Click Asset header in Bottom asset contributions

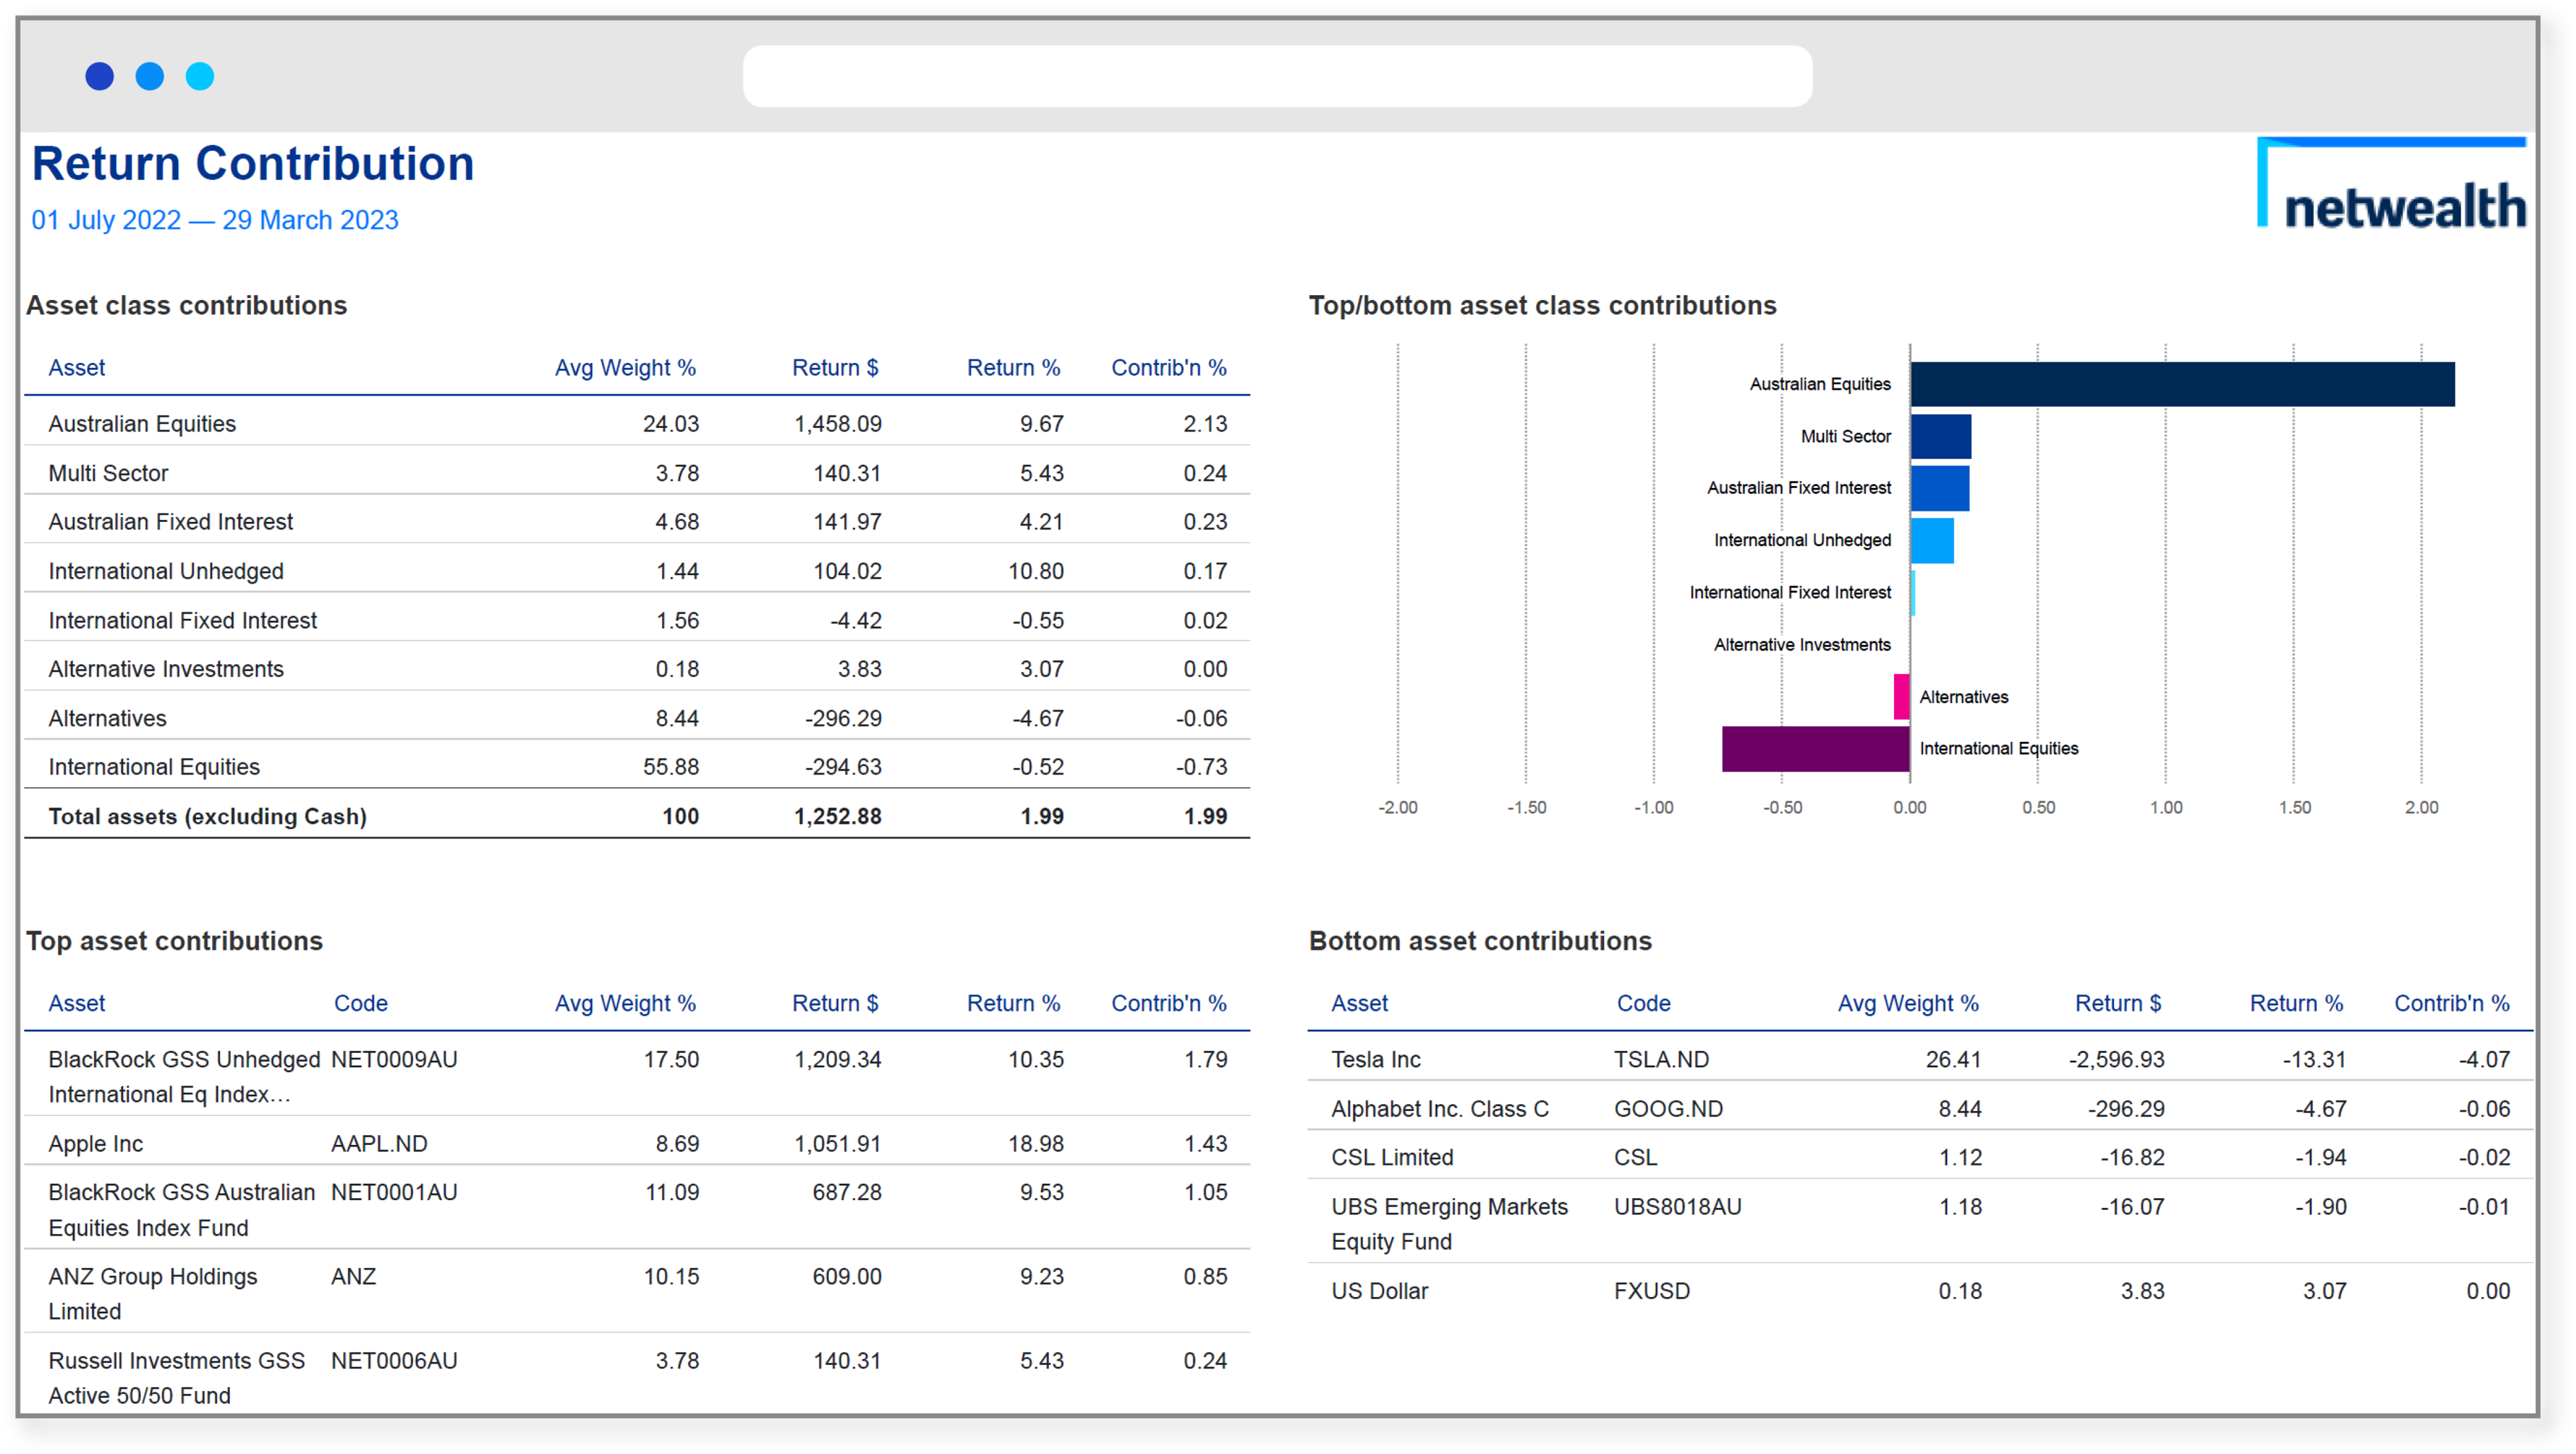[x=1359, y=1004]
